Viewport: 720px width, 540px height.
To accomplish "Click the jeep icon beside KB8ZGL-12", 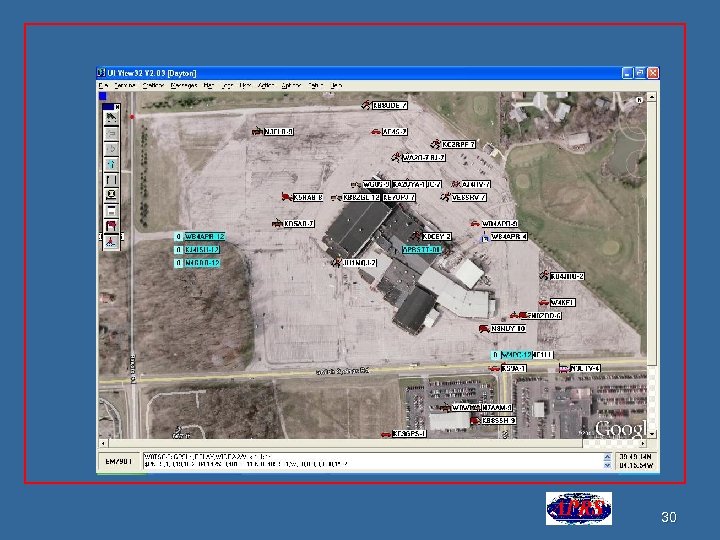I will [x=336, y=197].
